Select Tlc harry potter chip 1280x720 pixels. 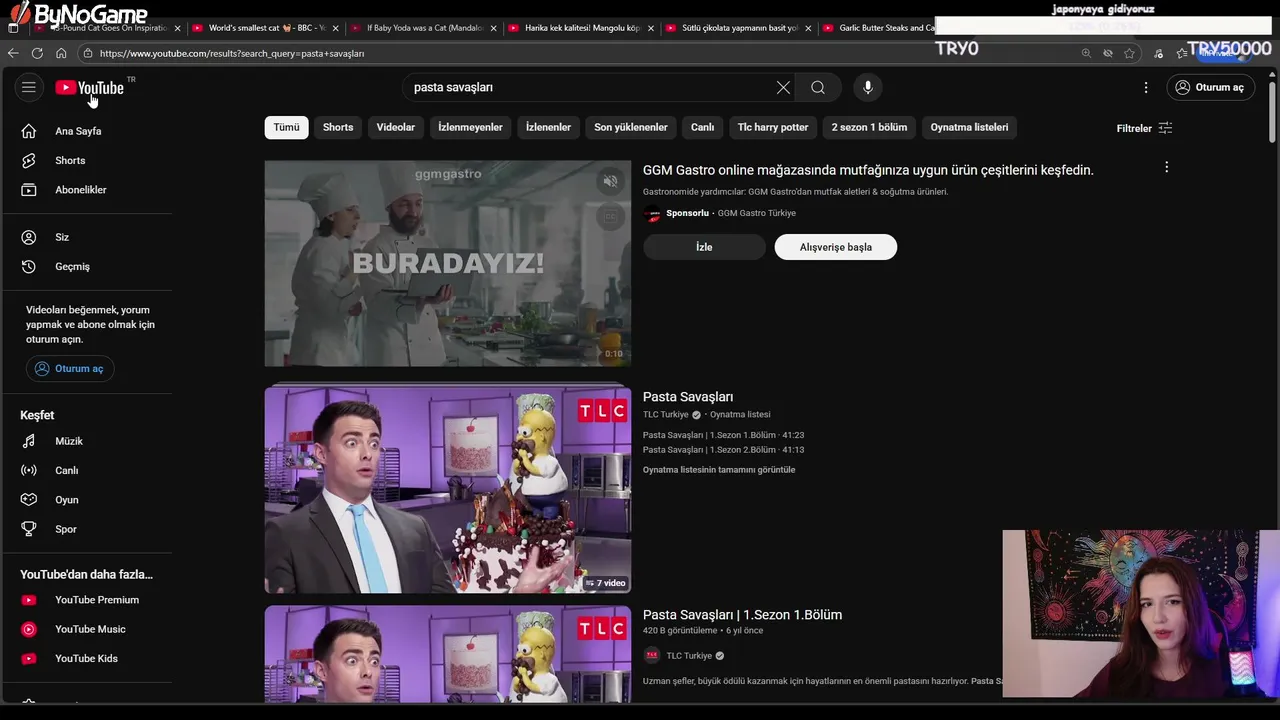(773, 127)
